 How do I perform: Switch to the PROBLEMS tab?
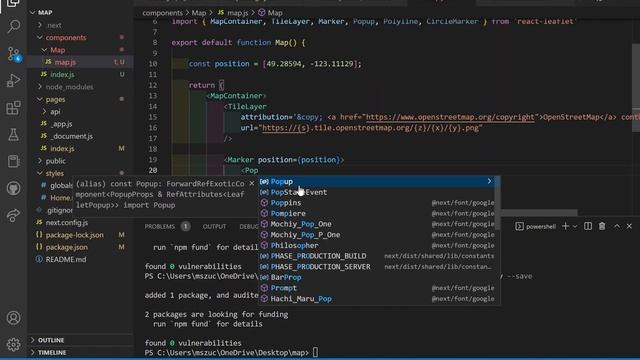pyautogui.click(x=160, y=227)
